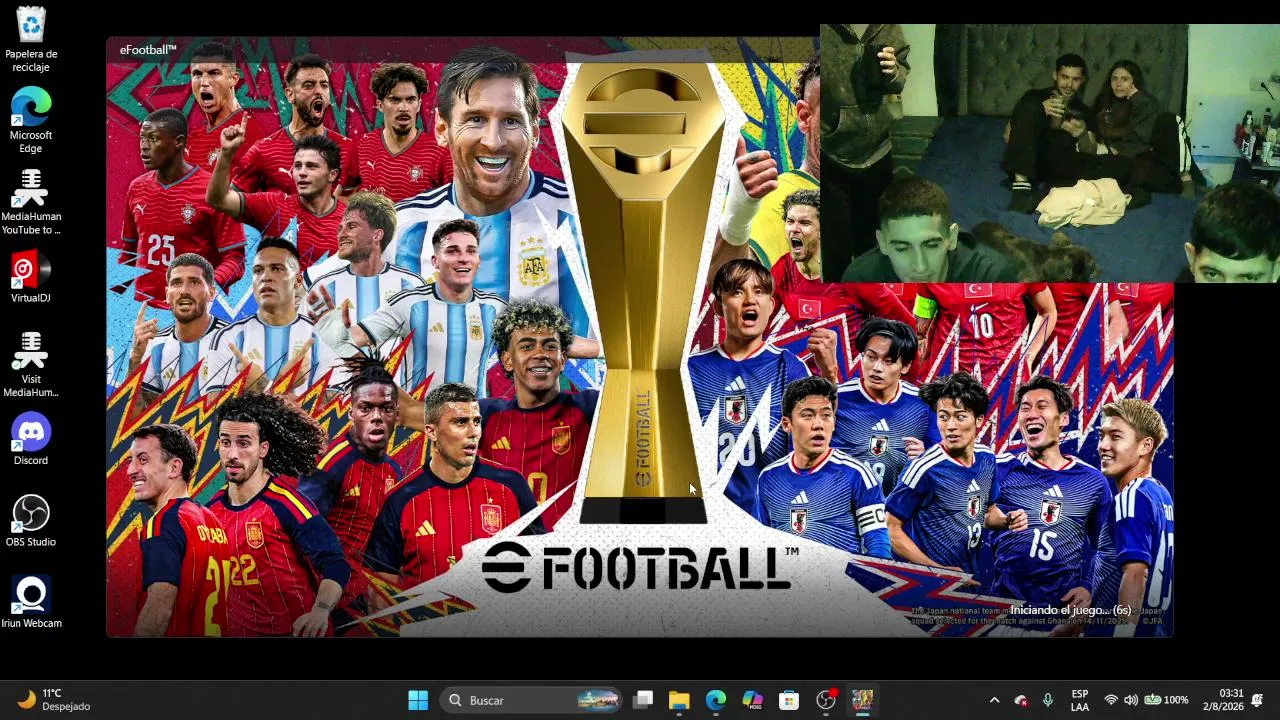Show hidden system tray icons
This screenshot has height=720, width=1280.
tap(994, 700)
